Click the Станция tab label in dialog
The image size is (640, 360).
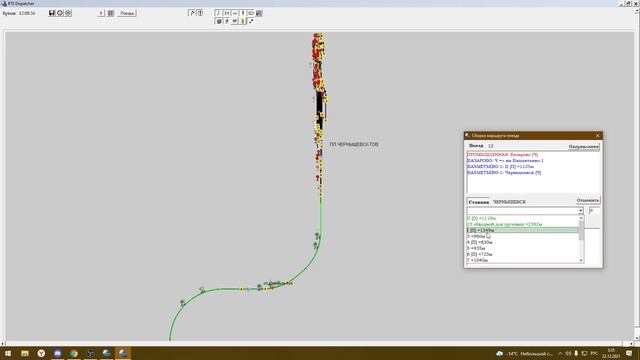tap(478, 202)
